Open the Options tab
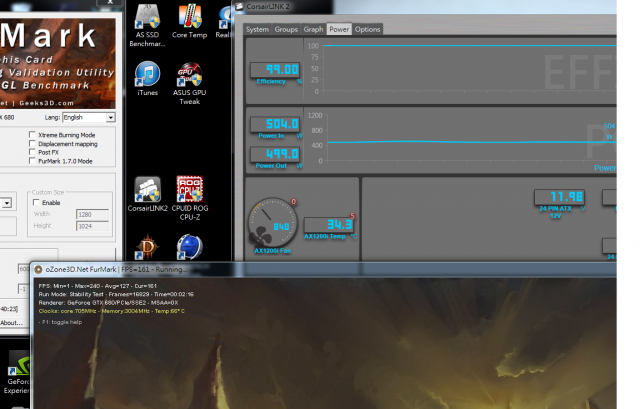This screenshot has width=640, height=409. pos(367,29)
